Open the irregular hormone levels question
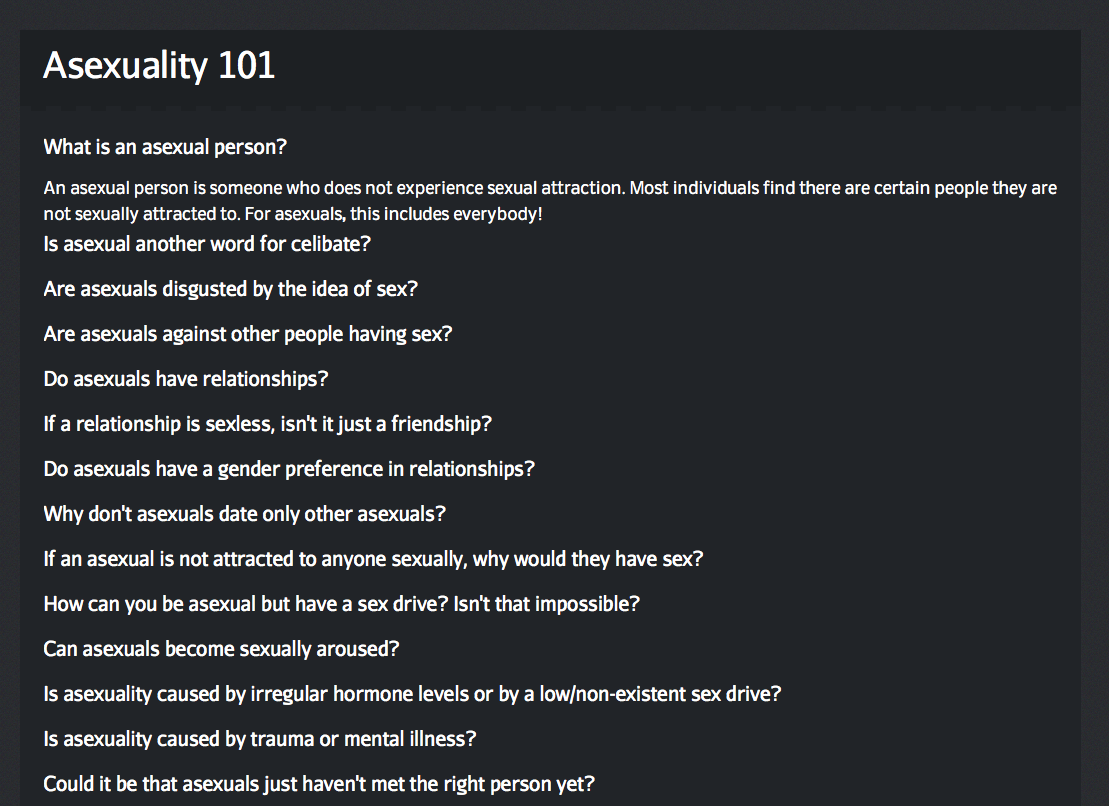The width and height of the screenshot is (1109, 806). (x=412, y=694)
